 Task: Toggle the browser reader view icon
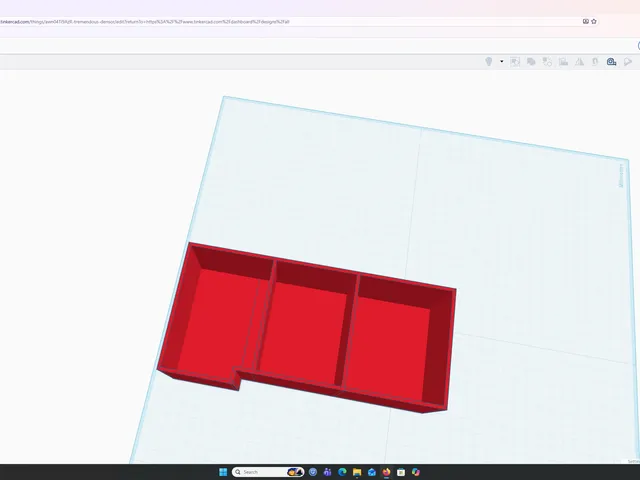[x=585, y=21]
